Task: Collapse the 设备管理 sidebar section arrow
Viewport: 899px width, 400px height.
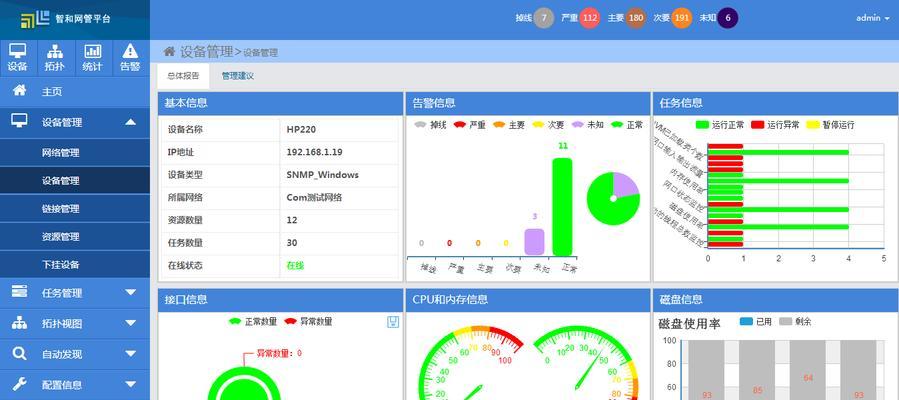Action: pos(131,121)
